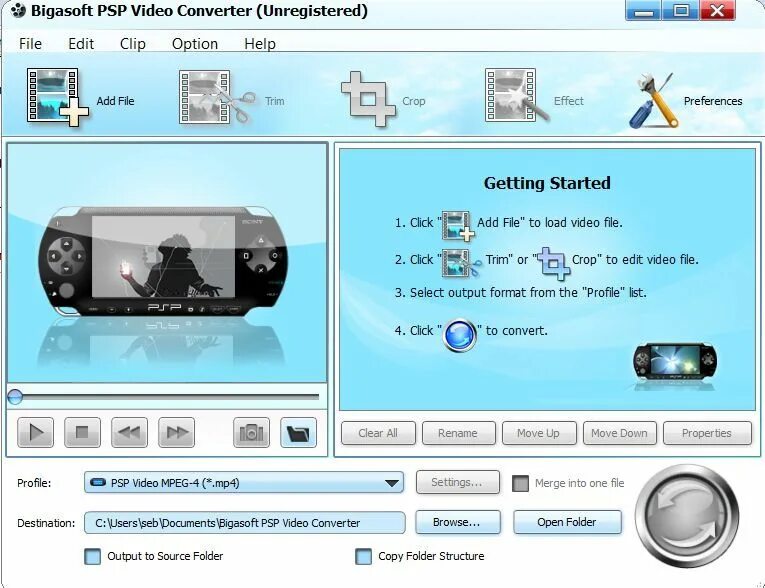Click the Crop icon in Getting Started

click(x=553, y=264)
